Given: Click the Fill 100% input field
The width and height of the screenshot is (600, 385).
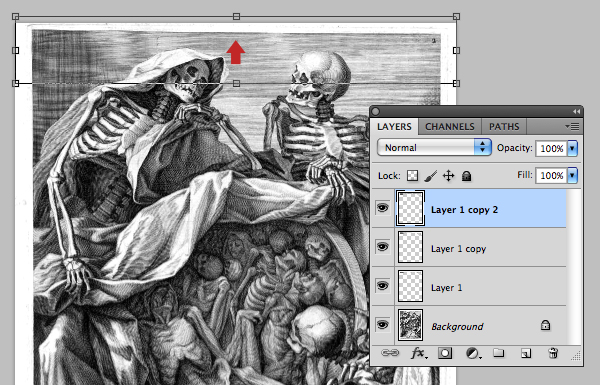Looking at the screenshot, I should coord(552,176).
